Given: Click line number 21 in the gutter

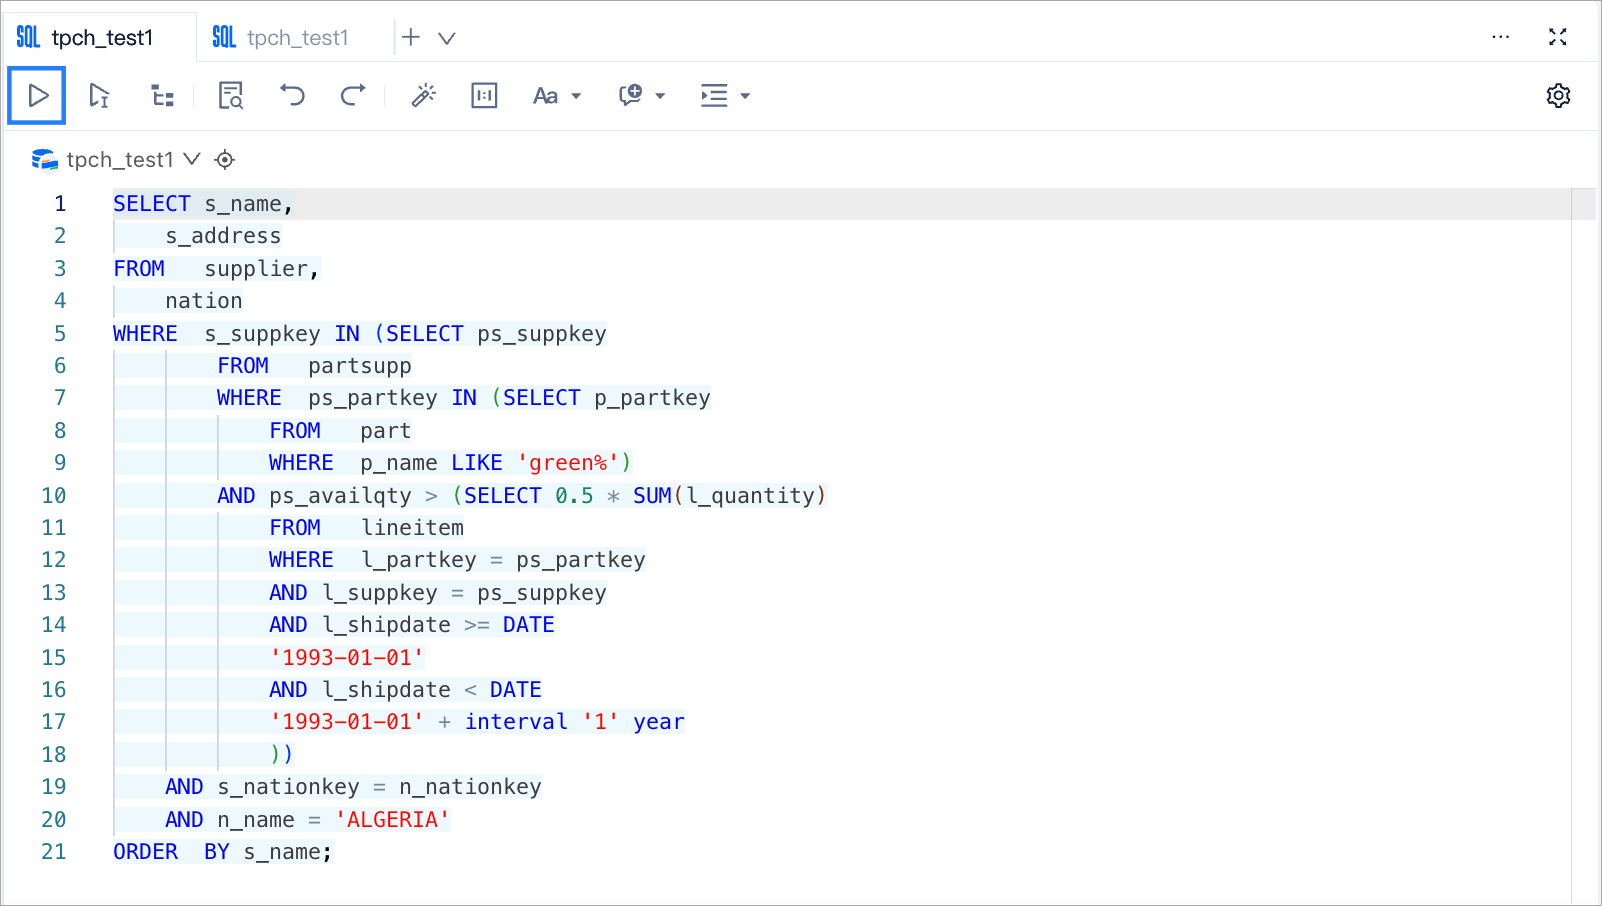Looking at the screenshot, I should [54, 852].
